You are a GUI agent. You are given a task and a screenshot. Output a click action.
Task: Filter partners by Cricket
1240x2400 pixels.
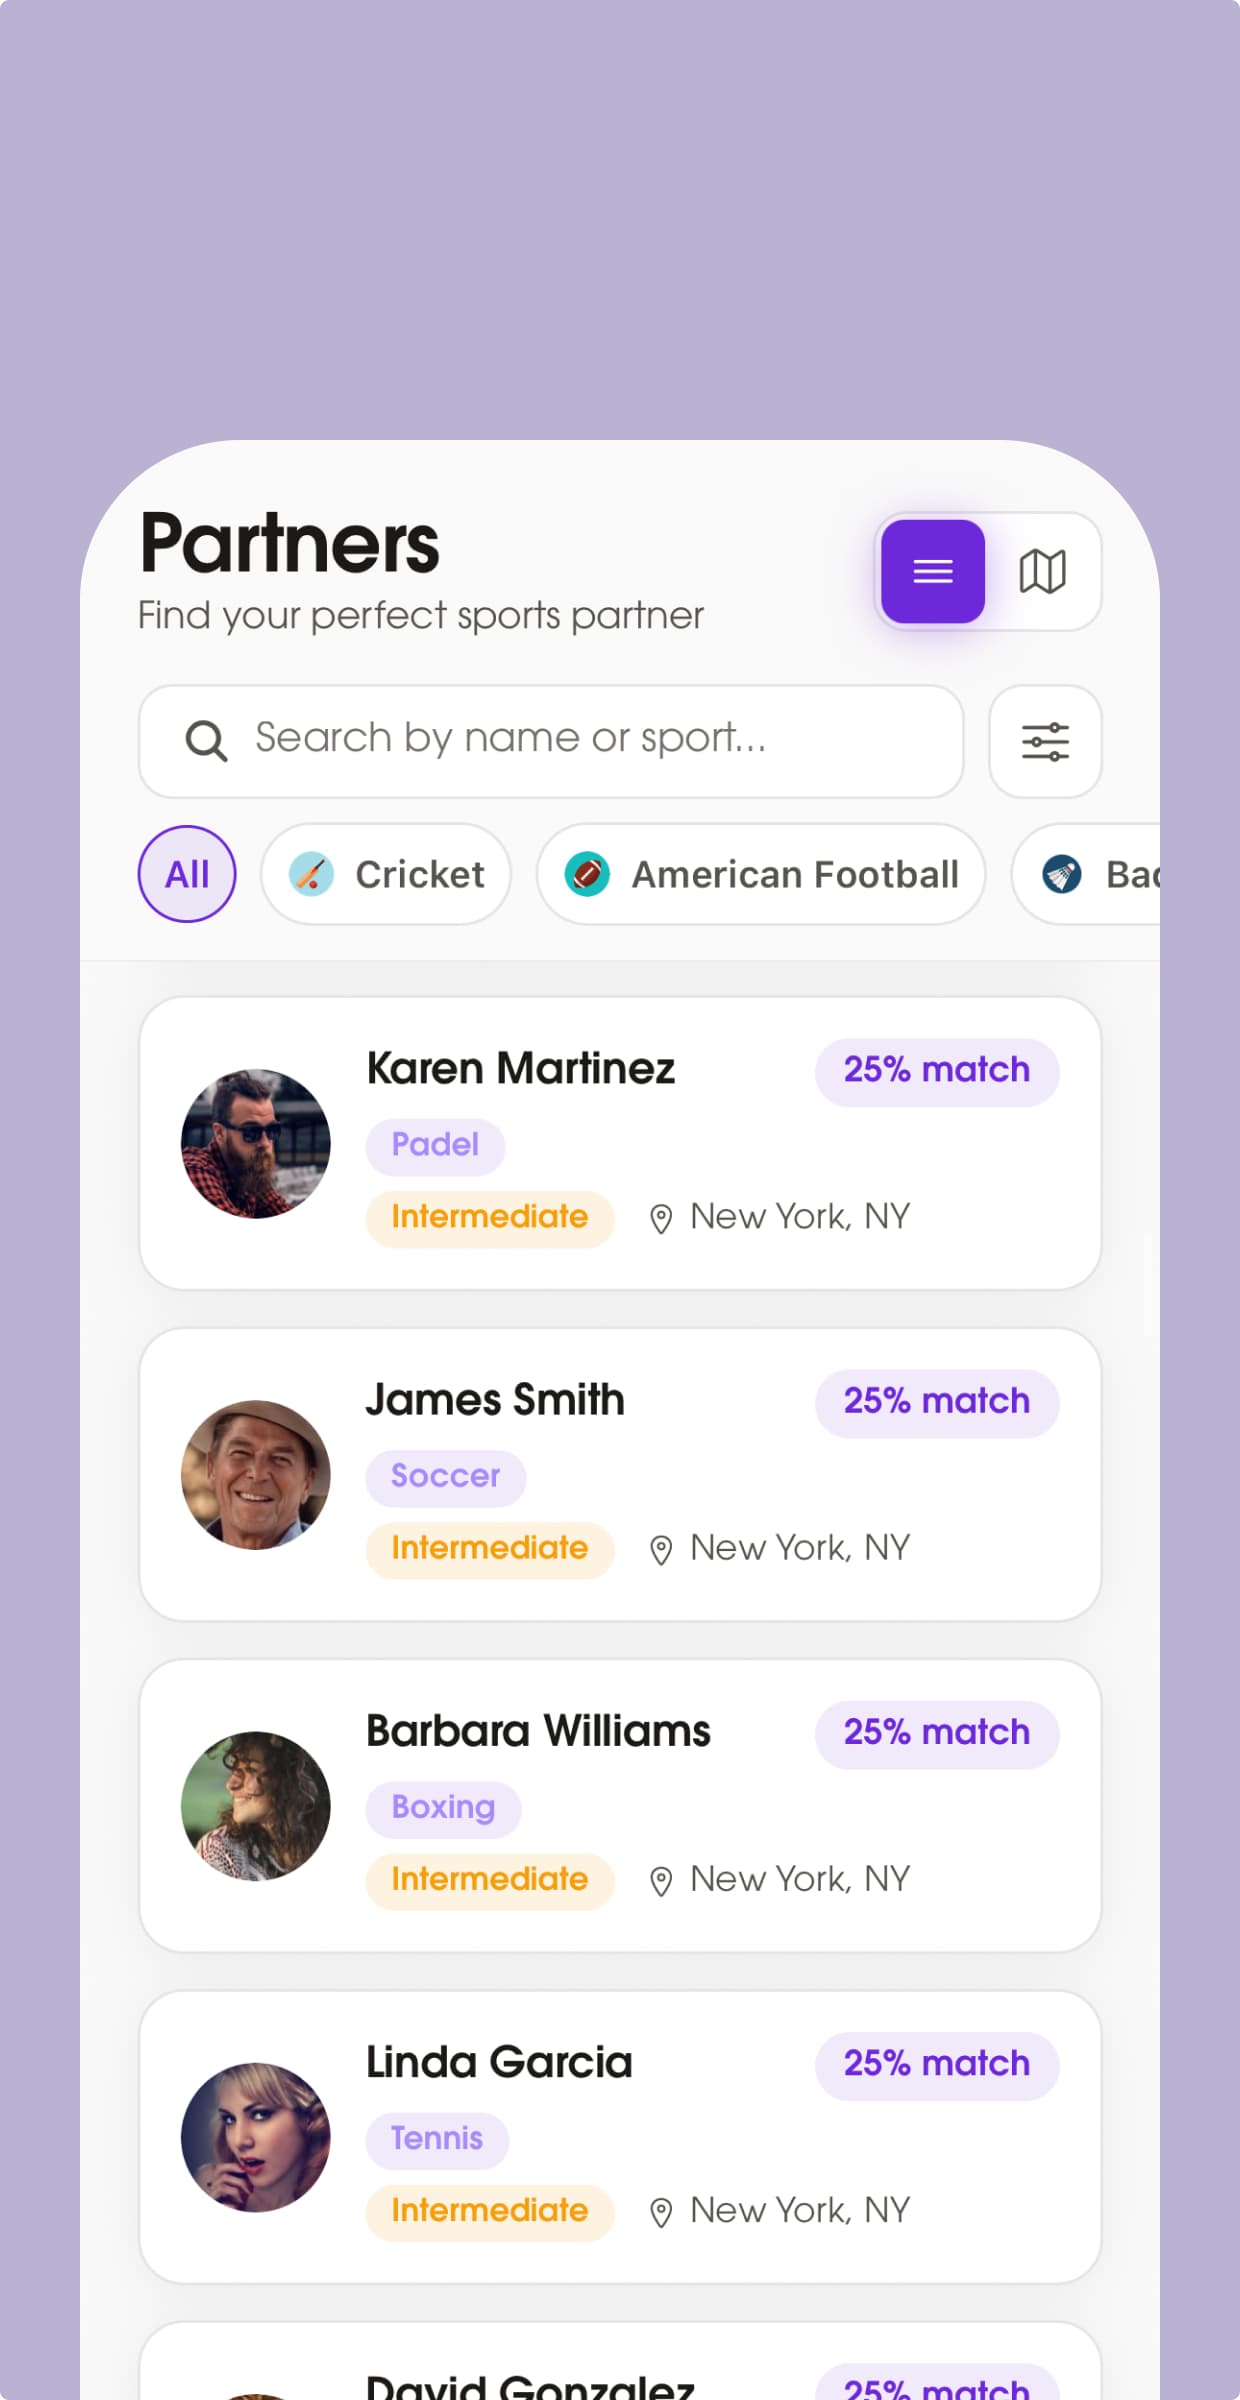386,874
